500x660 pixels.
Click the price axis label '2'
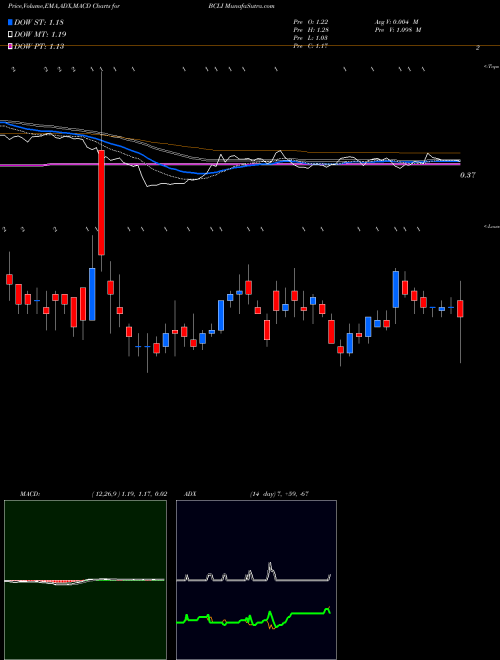click(x=478, y=48)
